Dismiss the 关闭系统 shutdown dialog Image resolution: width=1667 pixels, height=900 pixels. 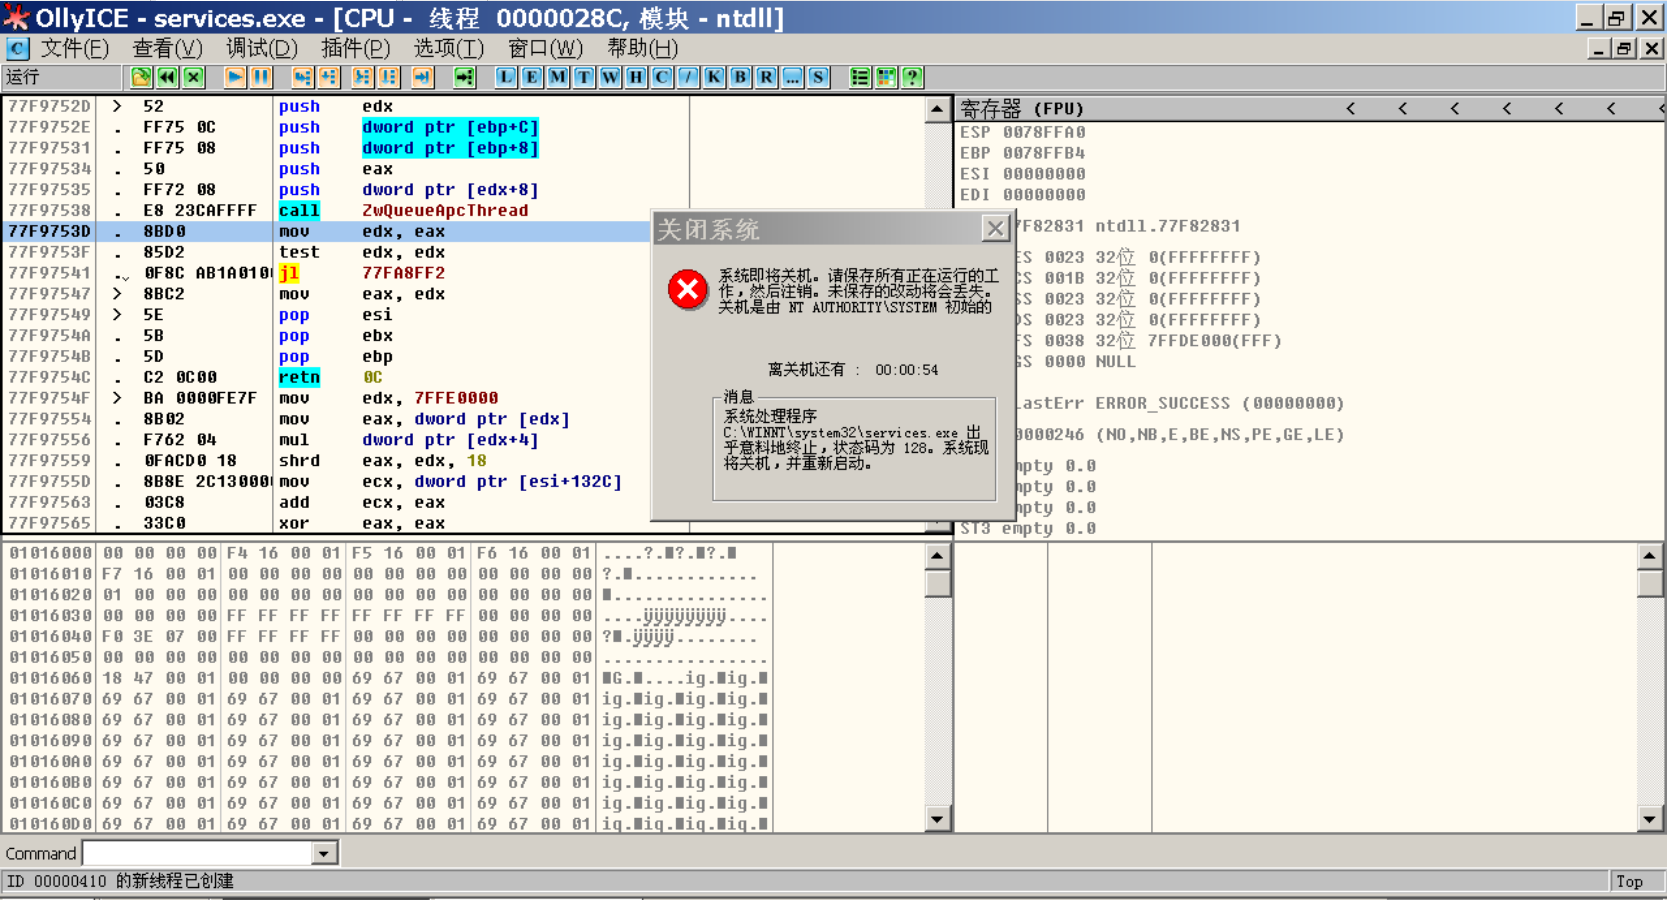(x=994, y=228)
